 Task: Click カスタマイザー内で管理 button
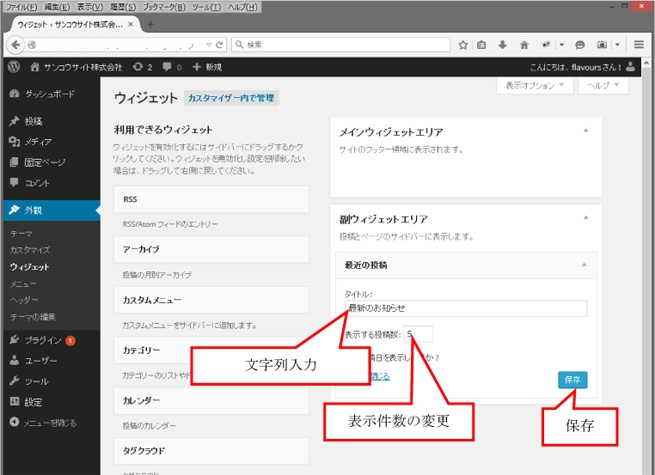click(x=231, y=98)
